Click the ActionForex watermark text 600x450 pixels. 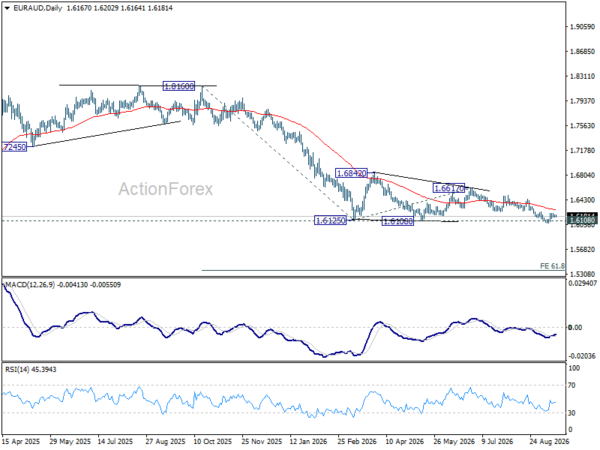[x=165, y=189]
